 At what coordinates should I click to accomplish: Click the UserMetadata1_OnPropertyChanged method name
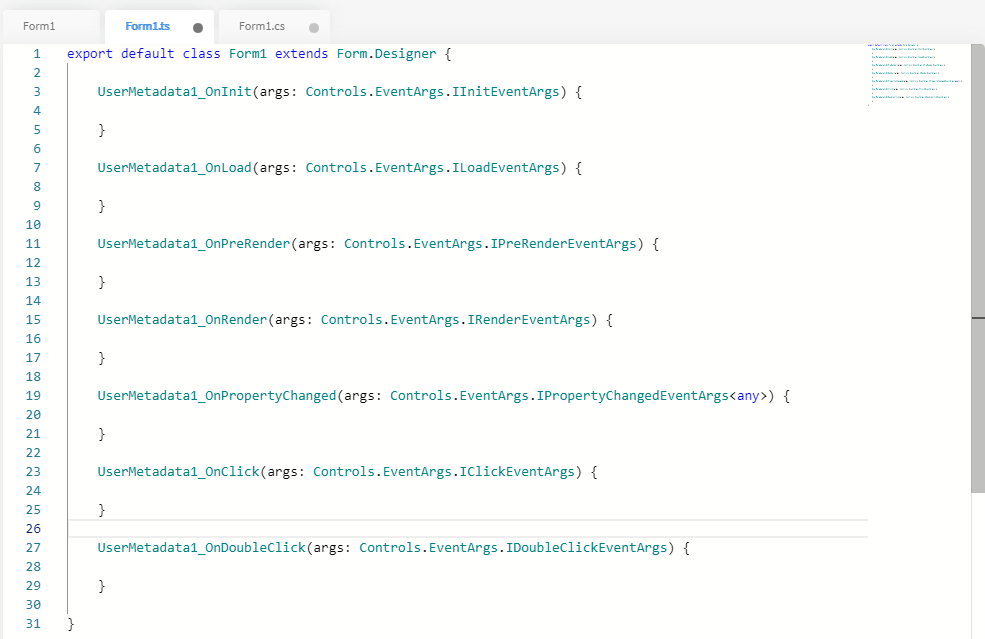coord(216,396)
